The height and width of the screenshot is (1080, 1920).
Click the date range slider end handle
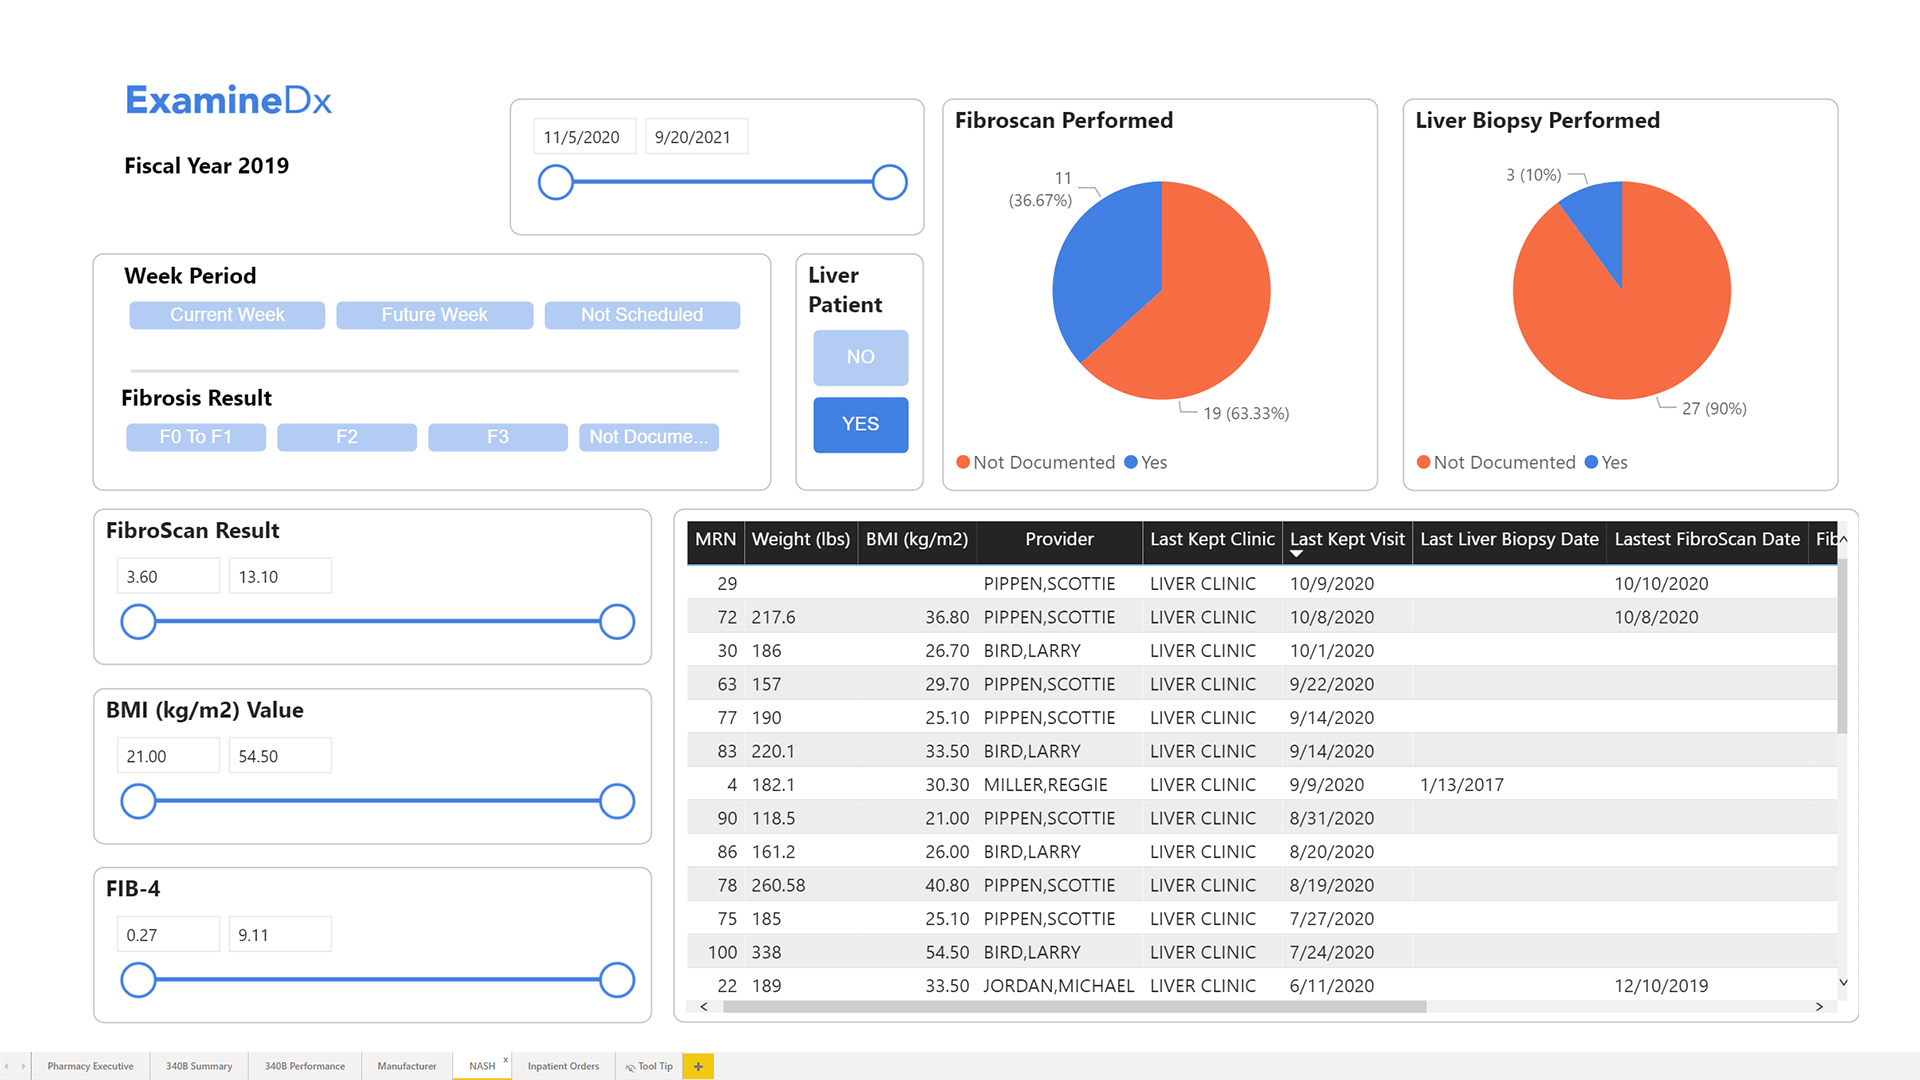[889, 182]
